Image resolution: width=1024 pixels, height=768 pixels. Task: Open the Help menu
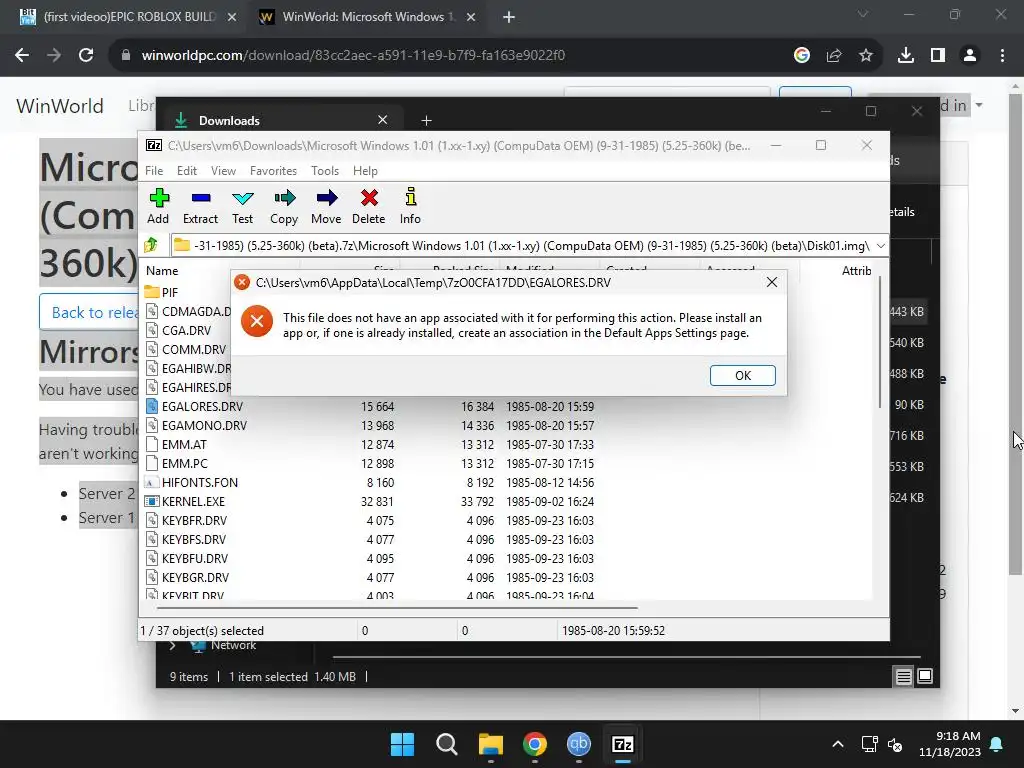(365, 170)
